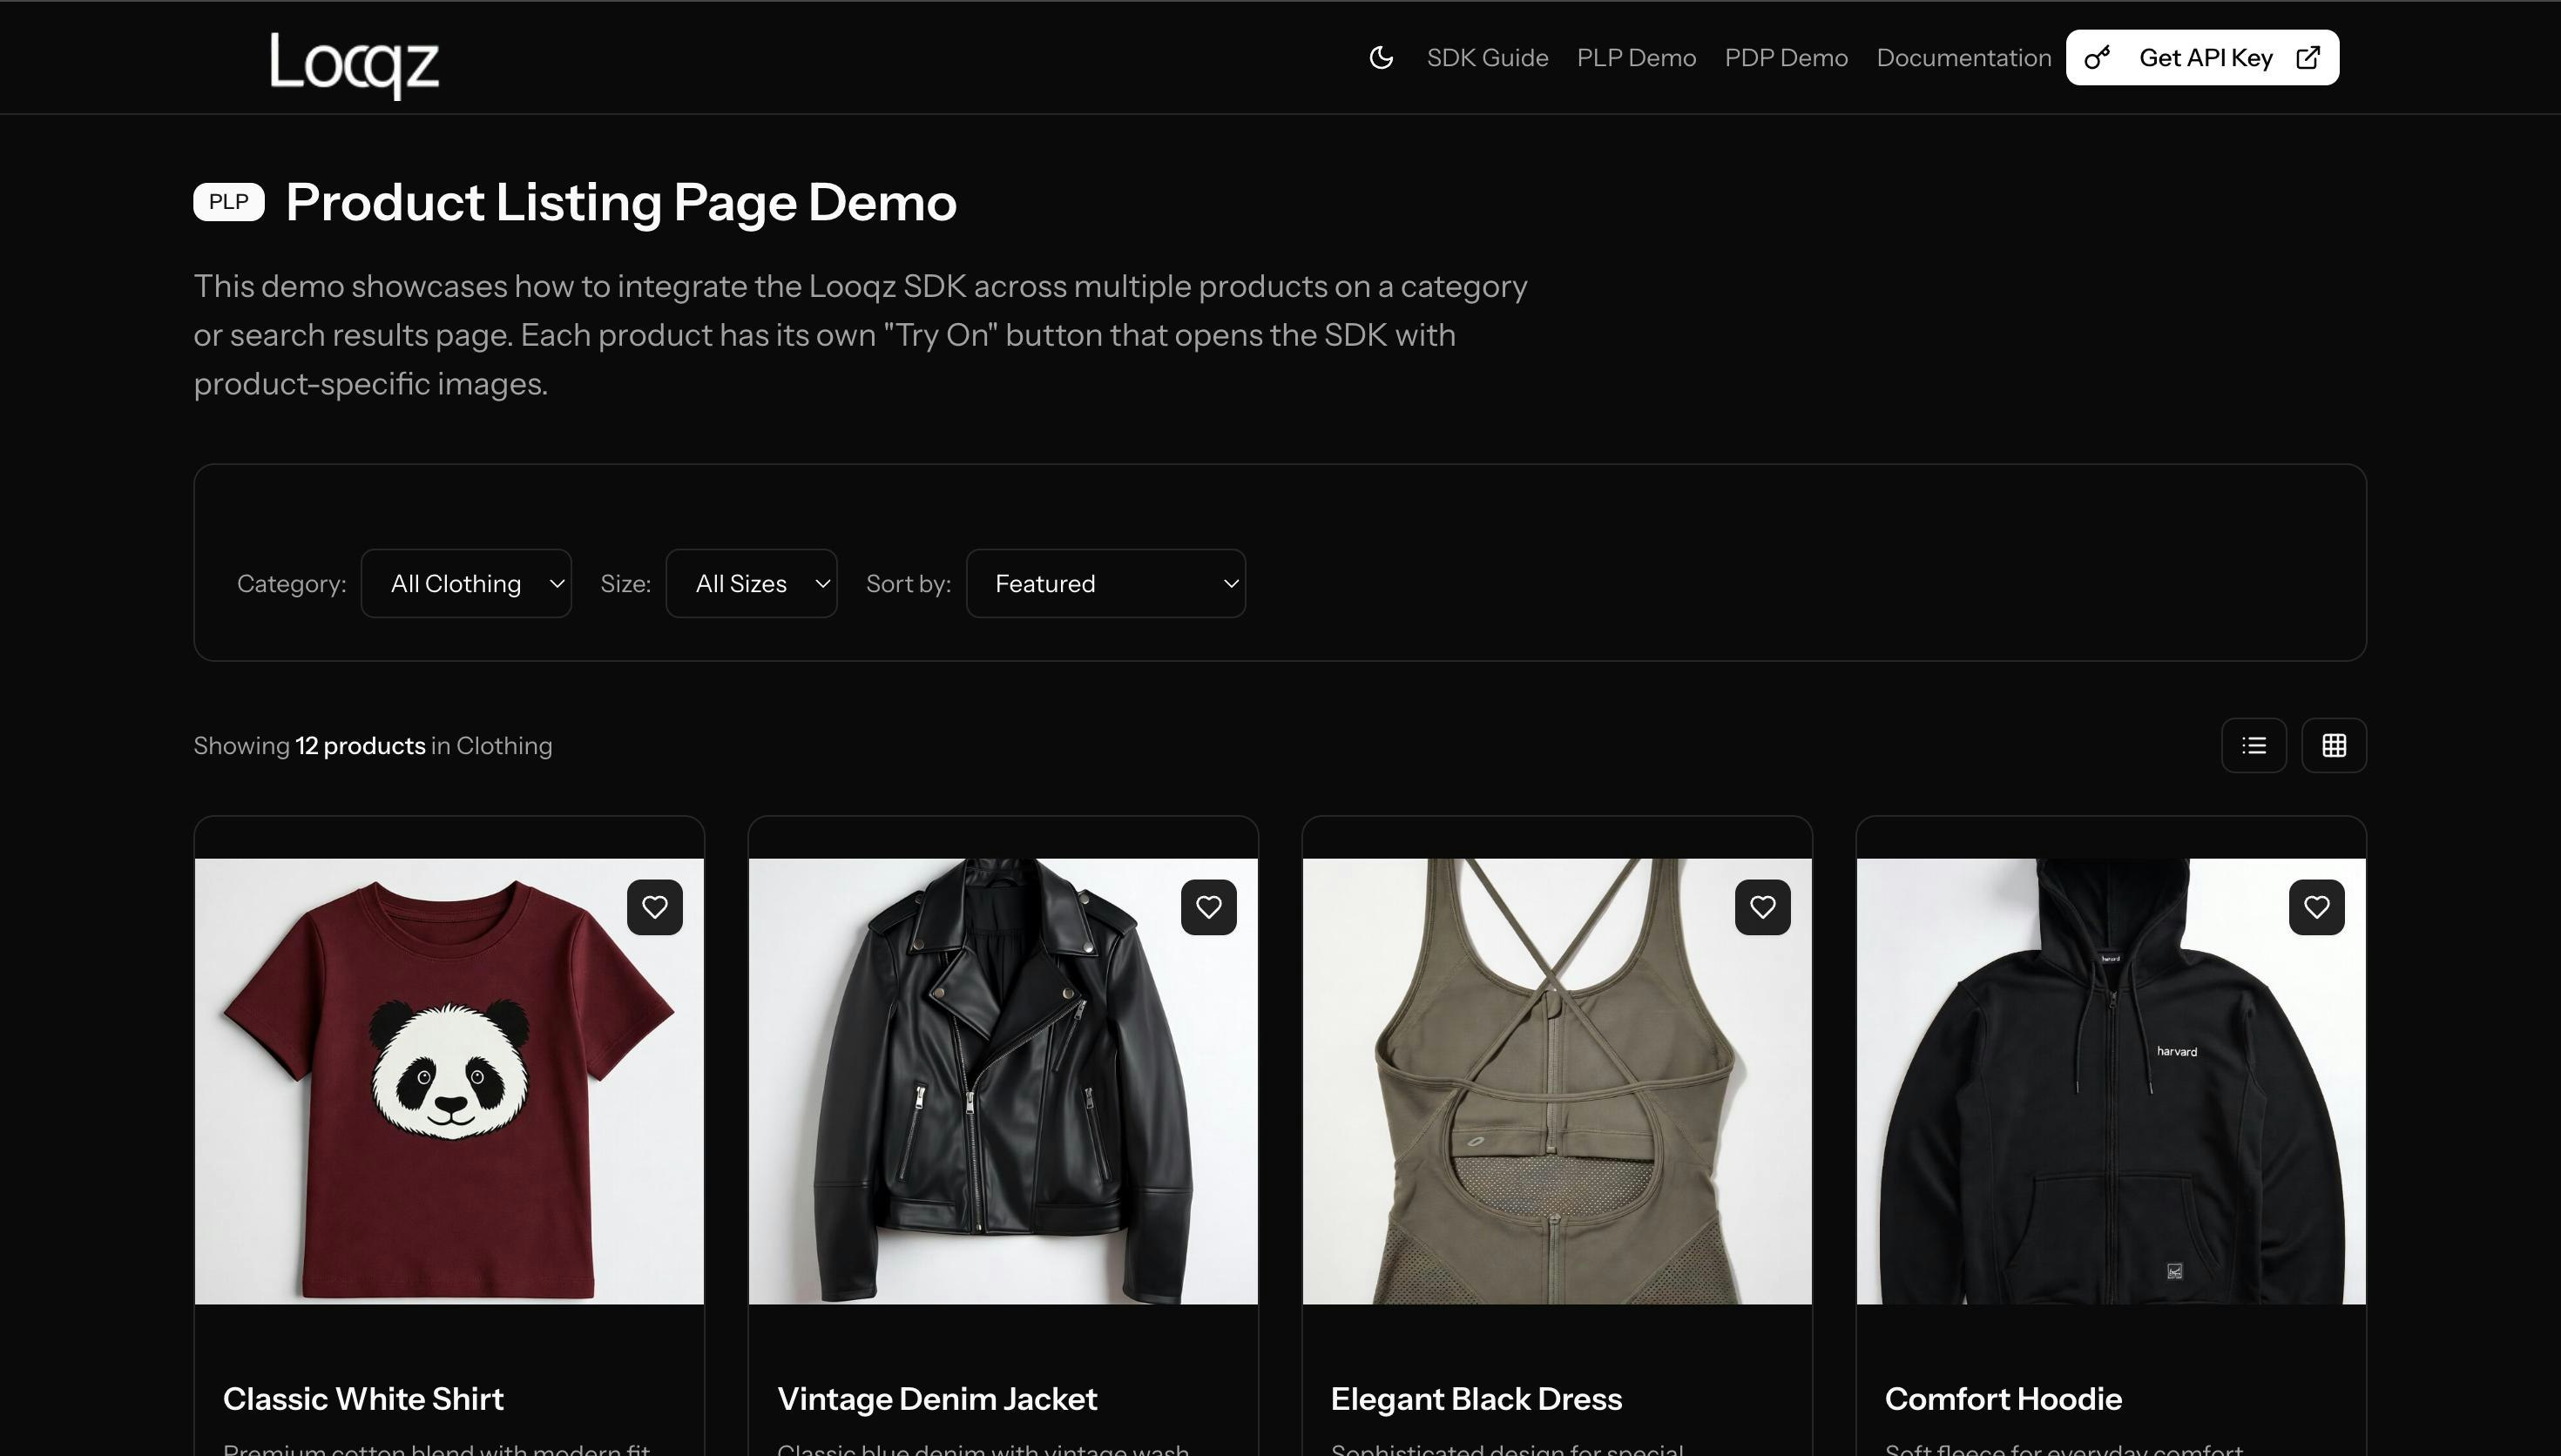Favorite the Classic White Shirt
Viewport: 2561px width, 1456px height.
(x=654, y=907)
